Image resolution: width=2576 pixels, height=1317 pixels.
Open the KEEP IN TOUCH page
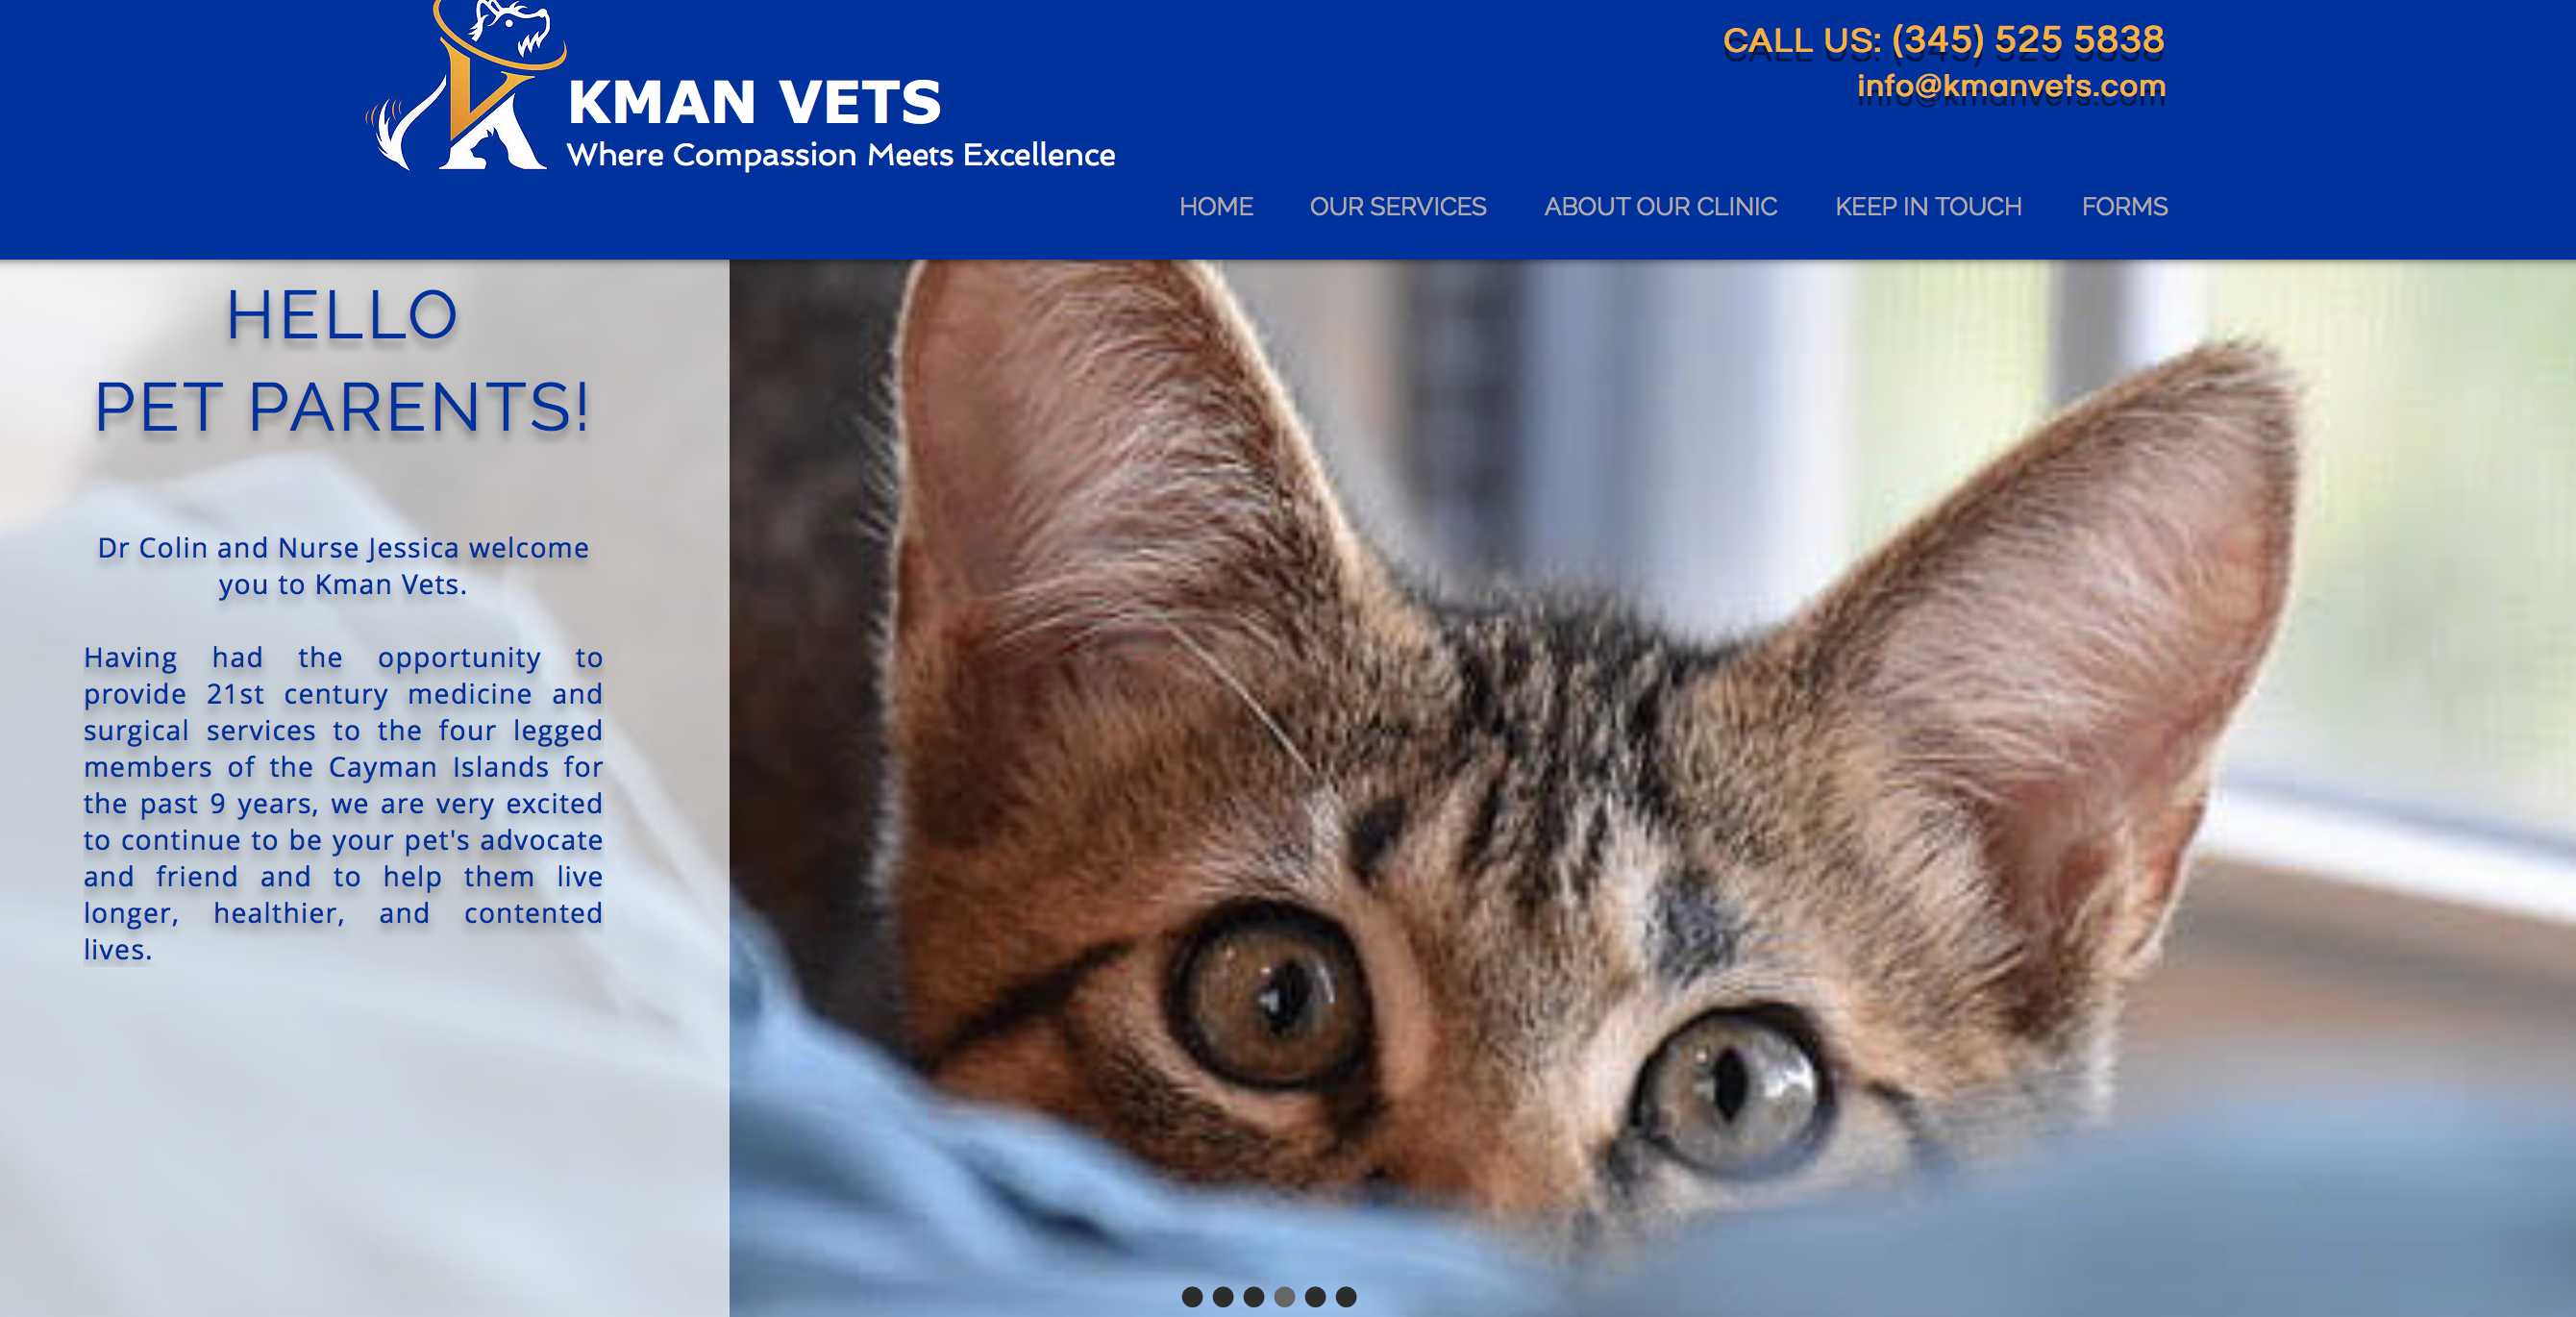point(1929,207)
